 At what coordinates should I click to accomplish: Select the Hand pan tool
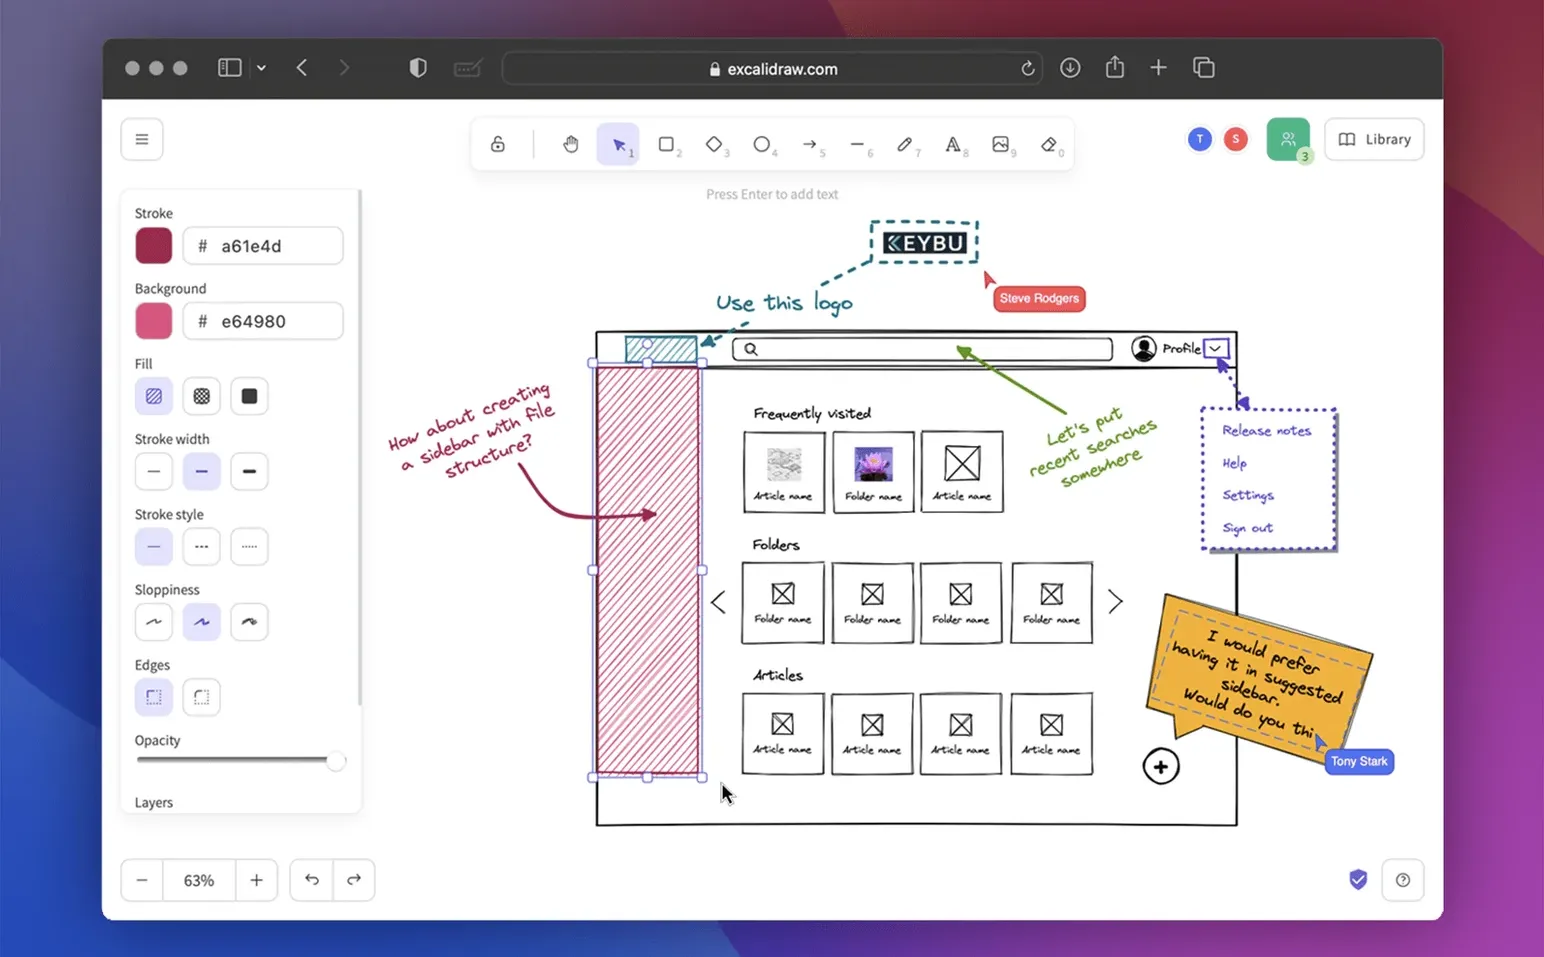[x=570, y=144]
